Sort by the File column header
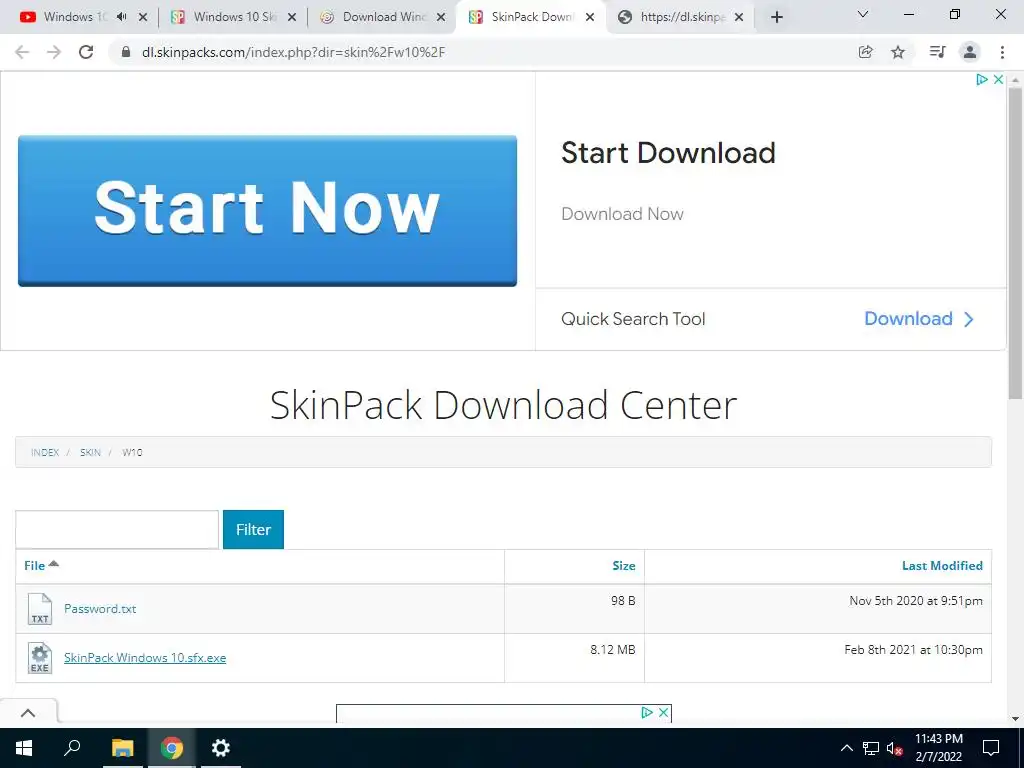 tap(40, 566)
